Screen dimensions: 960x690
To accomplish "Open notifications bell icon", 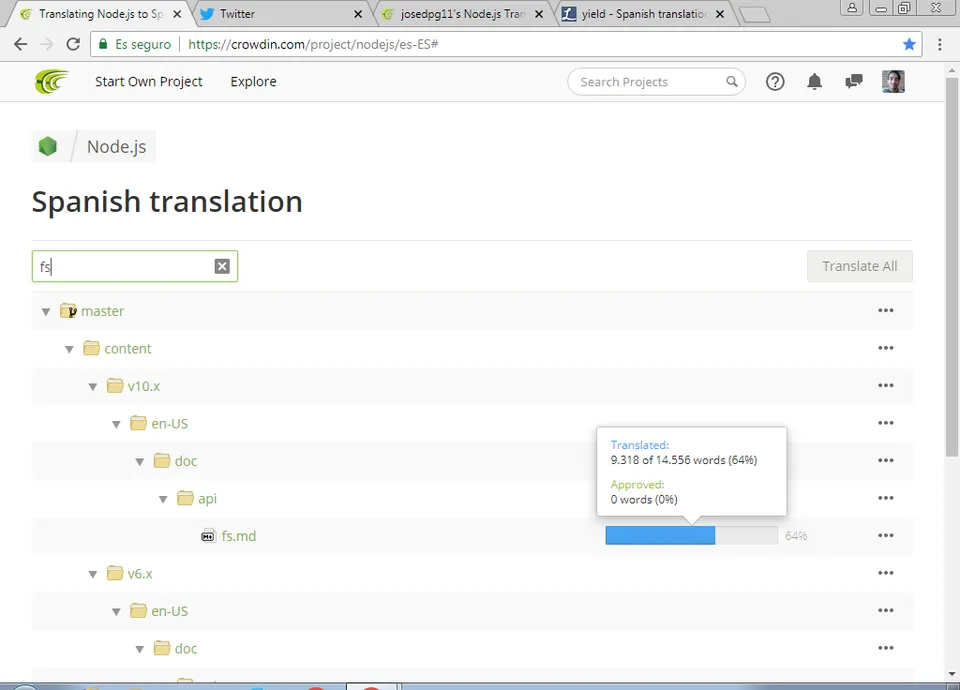I will coord(814,81).
